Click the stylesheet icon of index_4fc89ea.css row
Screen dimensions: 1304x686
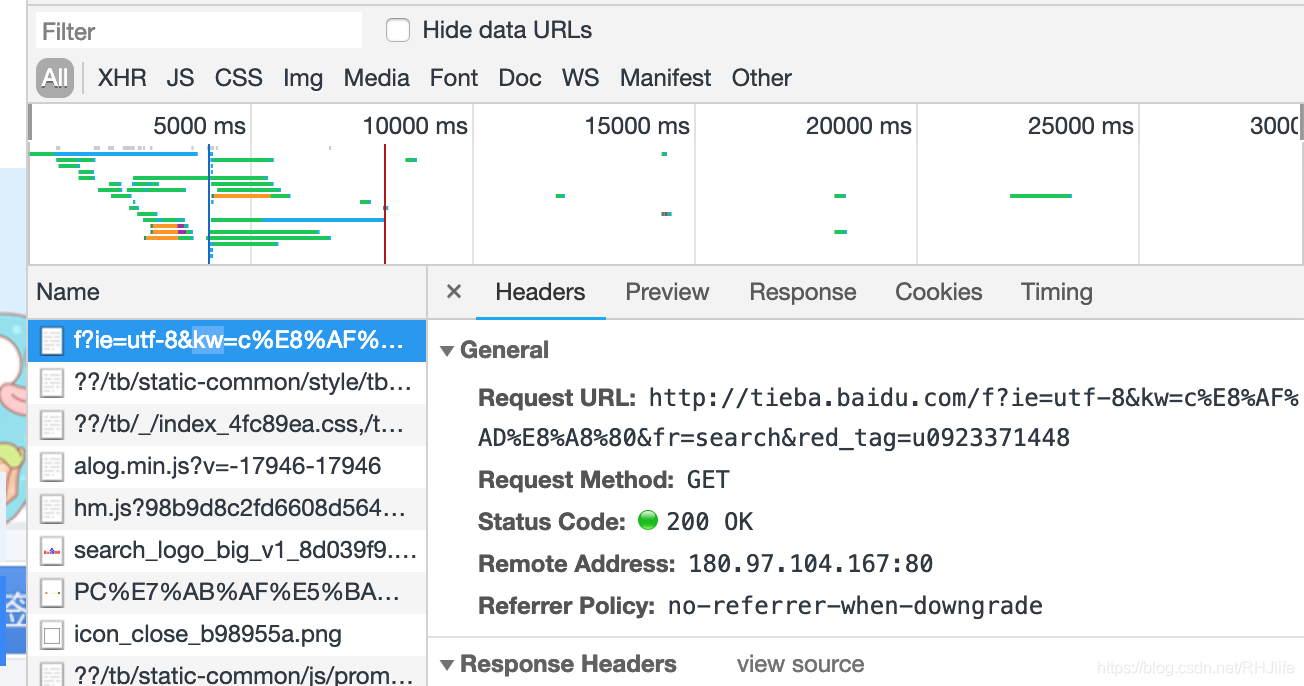coord(52,424)
